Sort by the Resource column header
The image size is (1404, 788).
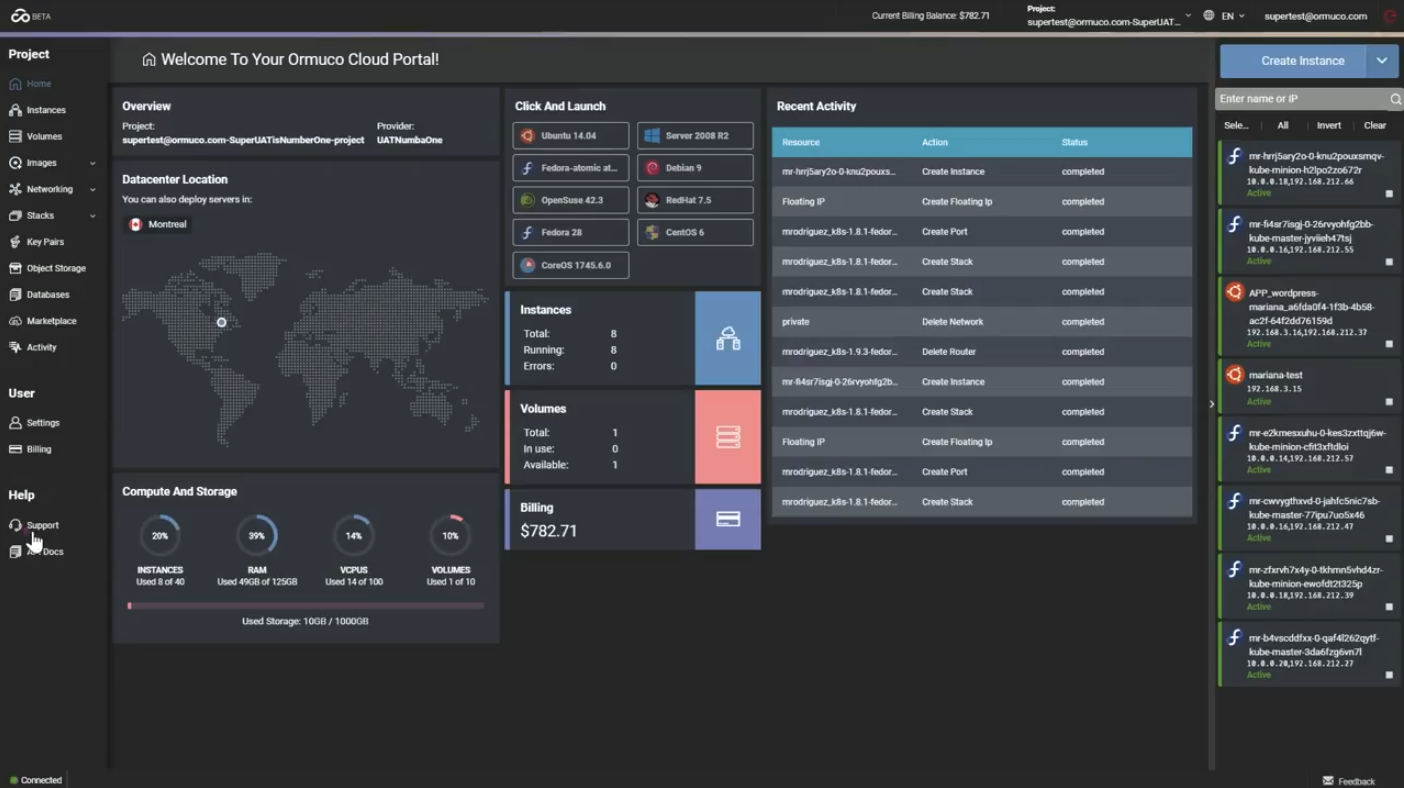pyautogui.click(x=801, y=143)
